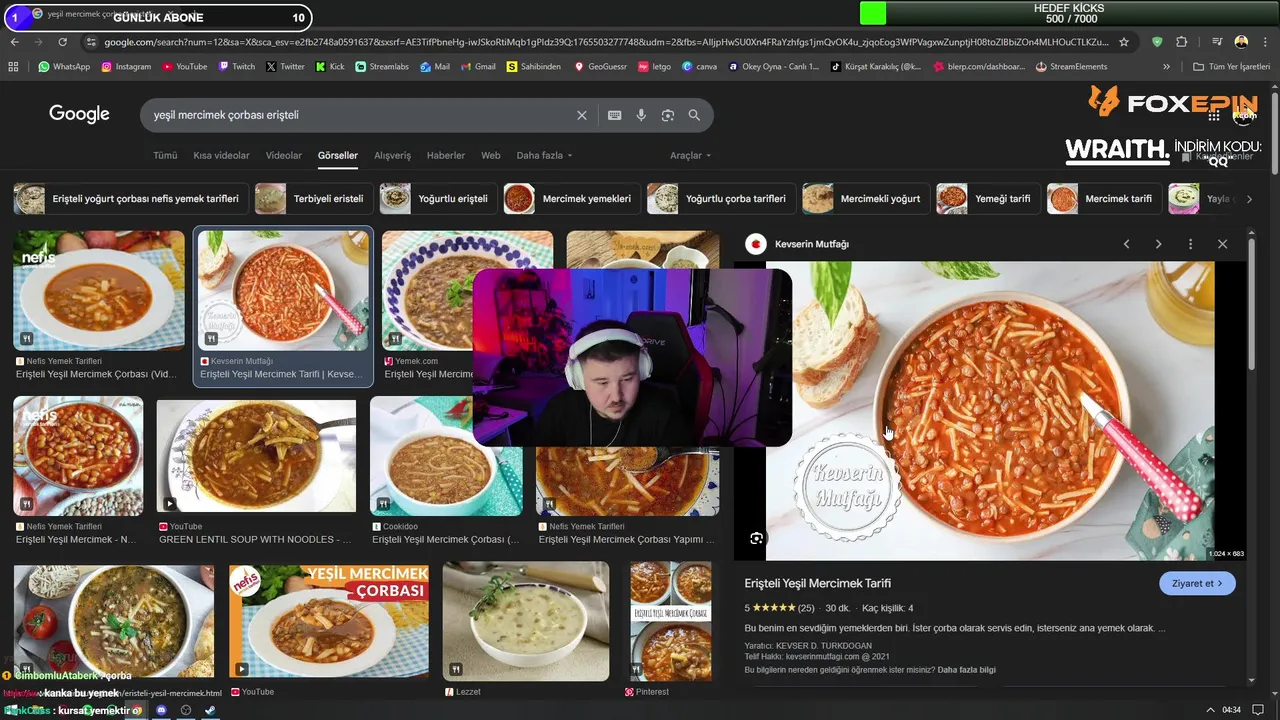Open the Instagram bookmark
Viewport: 1280px width, 720px height.
(125, 67)
